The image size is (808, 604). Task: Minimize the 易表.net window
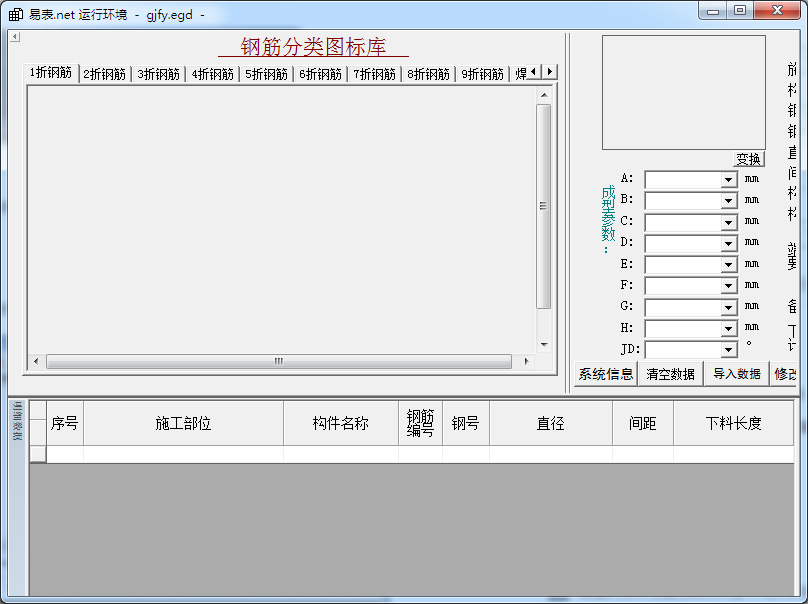tap(713, 11)
